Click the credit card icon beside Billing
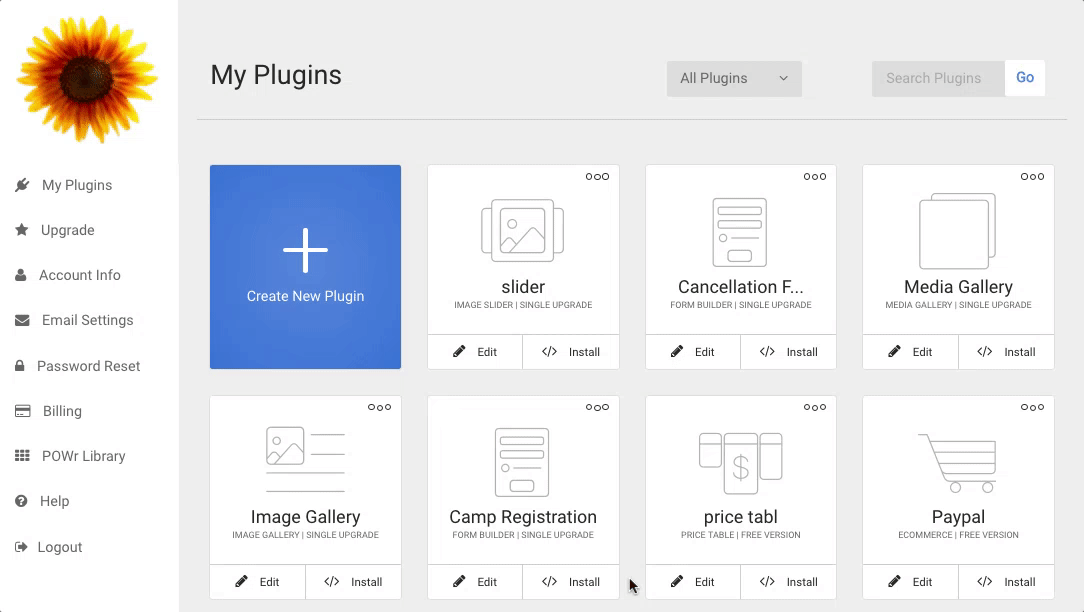 click(22, 411)
